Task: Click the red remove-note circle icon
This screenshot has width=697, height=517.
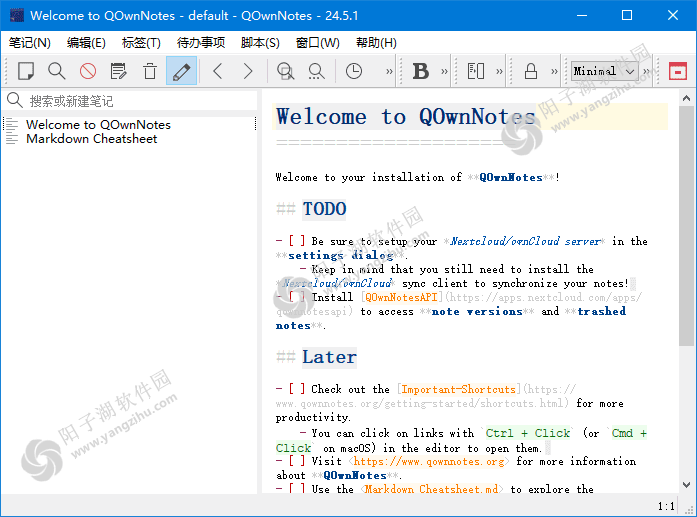Action: point(88,71)
